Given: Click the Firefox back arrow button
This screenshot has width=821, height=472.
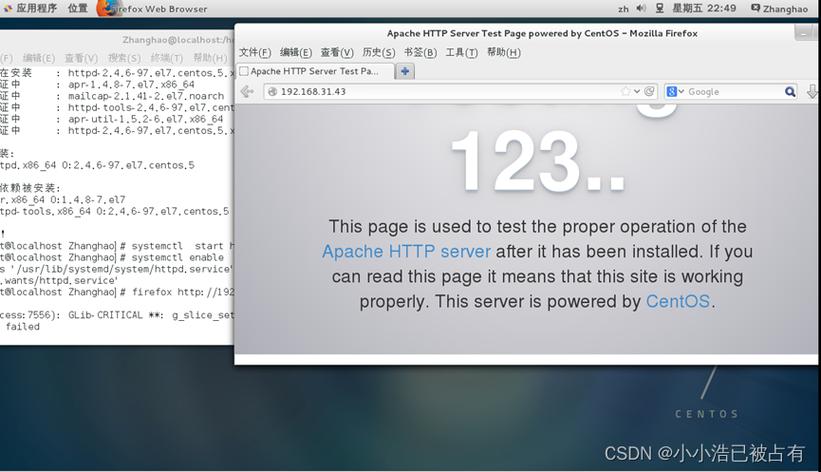Looking at the screenshot, I should pos(247,92).
